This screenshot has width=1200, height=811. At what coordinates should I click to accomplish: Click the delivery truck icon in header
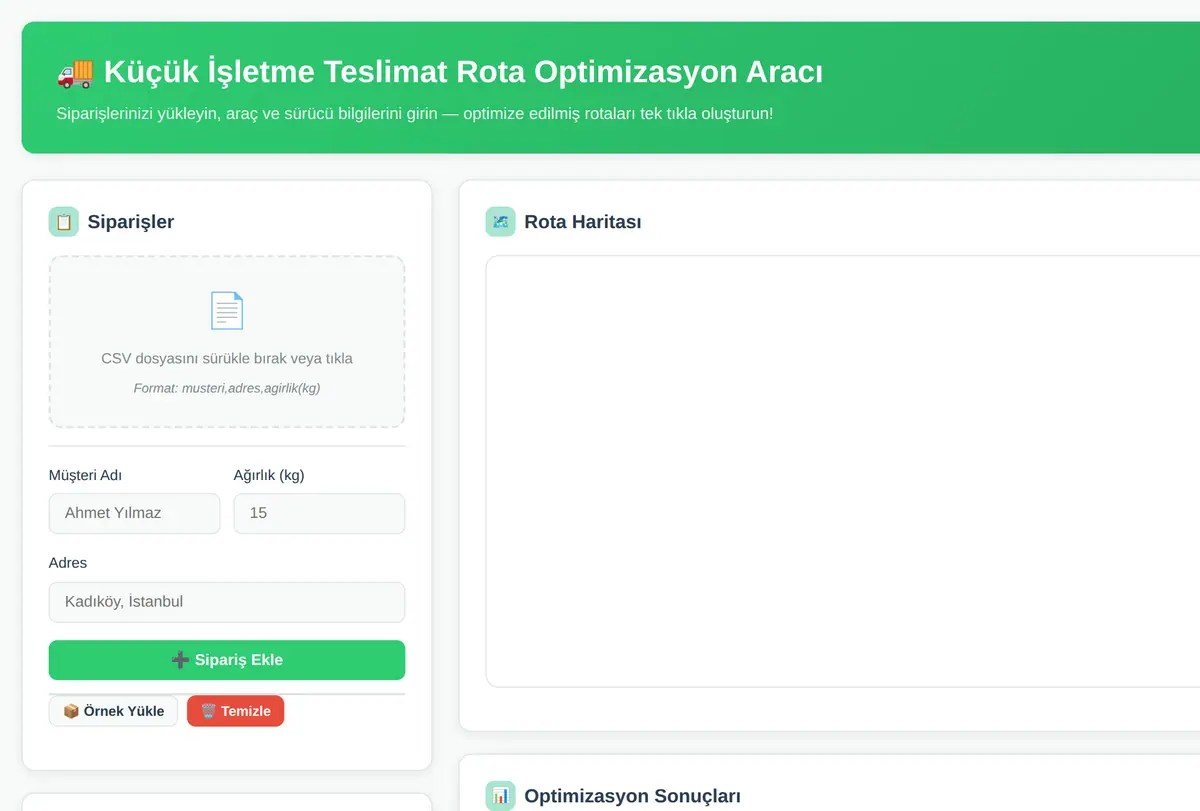click(x=75, y=72)
